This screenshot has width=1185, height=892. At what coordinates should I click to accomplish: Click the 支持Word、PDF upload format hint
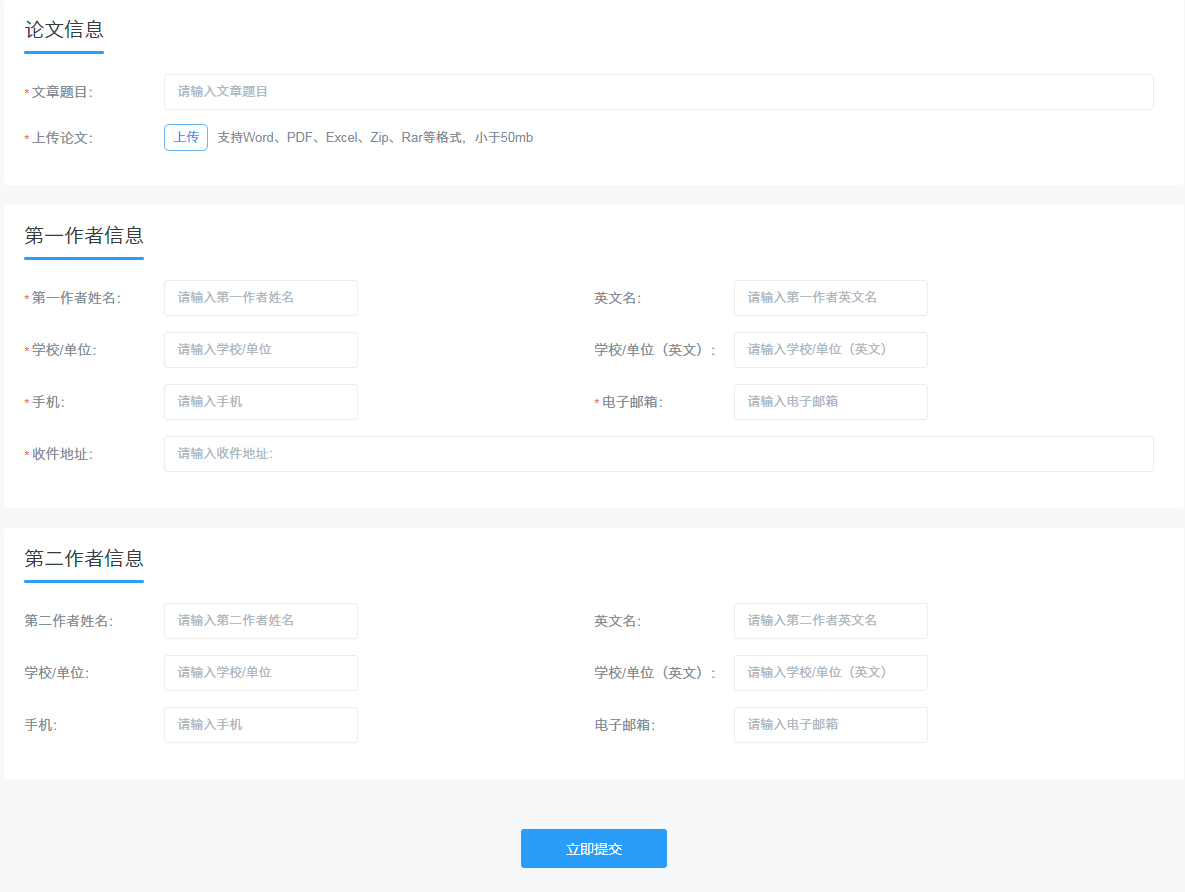375,138
